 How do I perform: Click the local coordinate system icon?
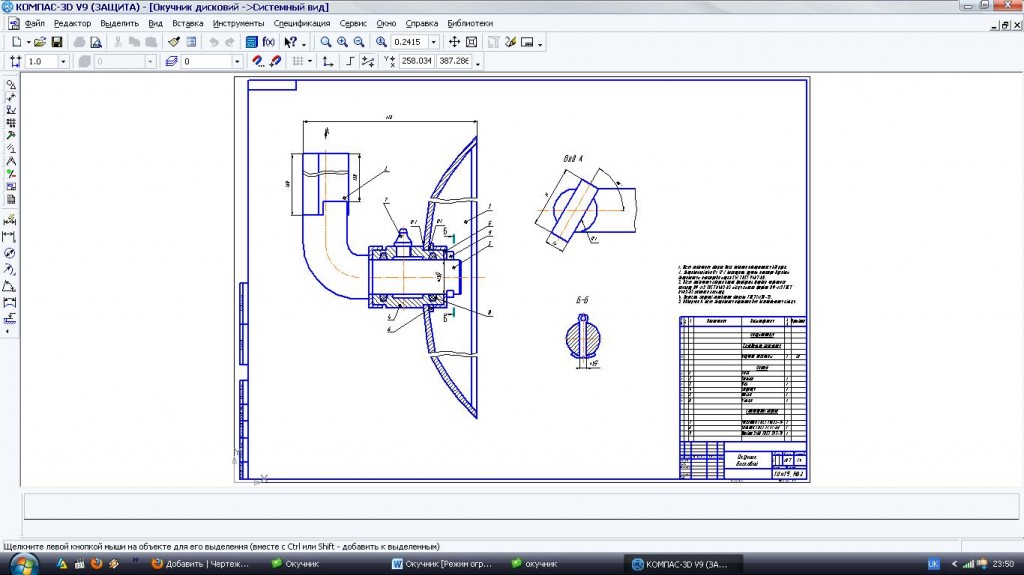tap(328, 61)
